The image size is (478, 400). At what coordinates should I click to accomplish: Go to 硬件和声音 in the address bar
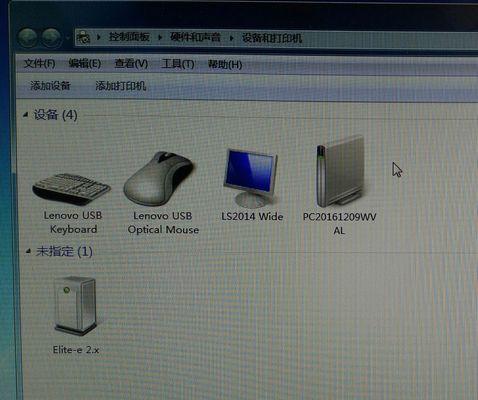pyautogui.click(x=195, y=37)
